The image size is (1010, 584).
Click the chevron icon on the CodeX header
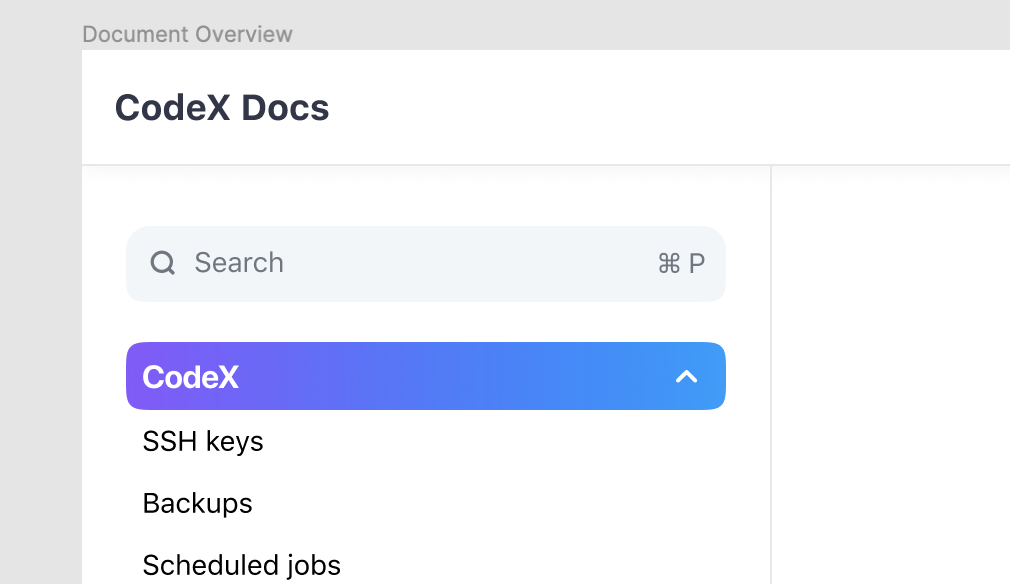(x=686, y=377)
